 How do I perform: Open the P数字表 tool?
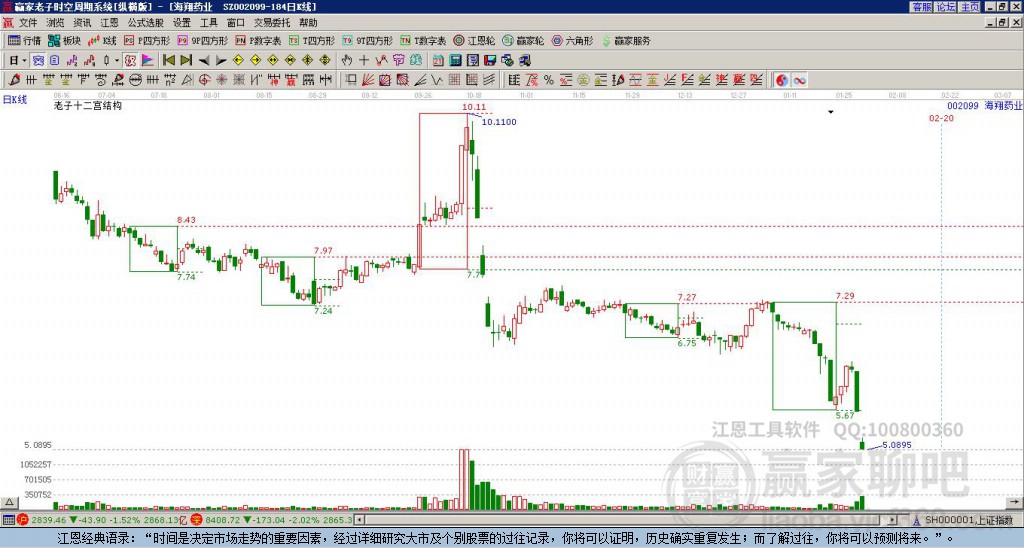coord(258,40)
